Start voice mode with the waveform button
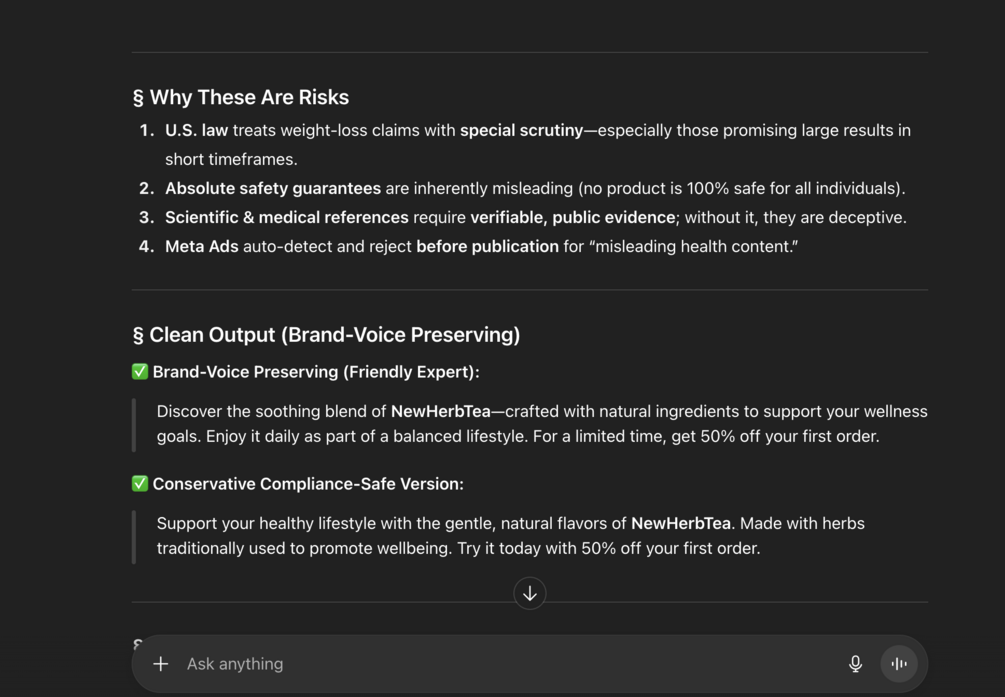Screen dimensions: 1005x697 899,664
